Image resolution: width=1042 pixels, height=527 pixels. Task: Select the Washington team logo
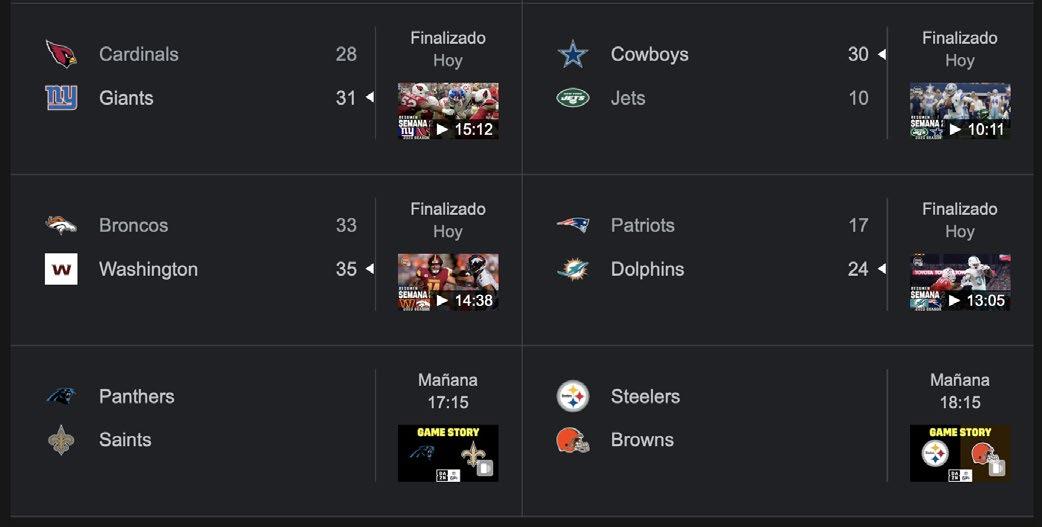[61, 269]
